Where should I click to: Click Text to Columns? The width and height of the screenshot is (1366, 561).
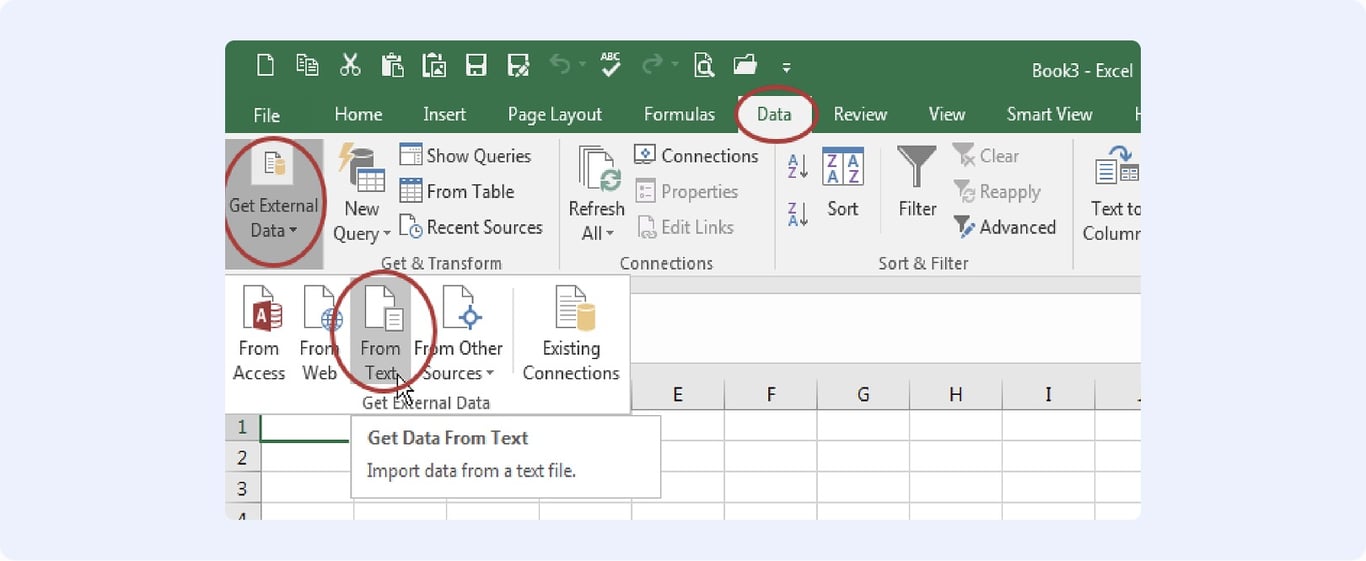click(x=1112, y=195)
